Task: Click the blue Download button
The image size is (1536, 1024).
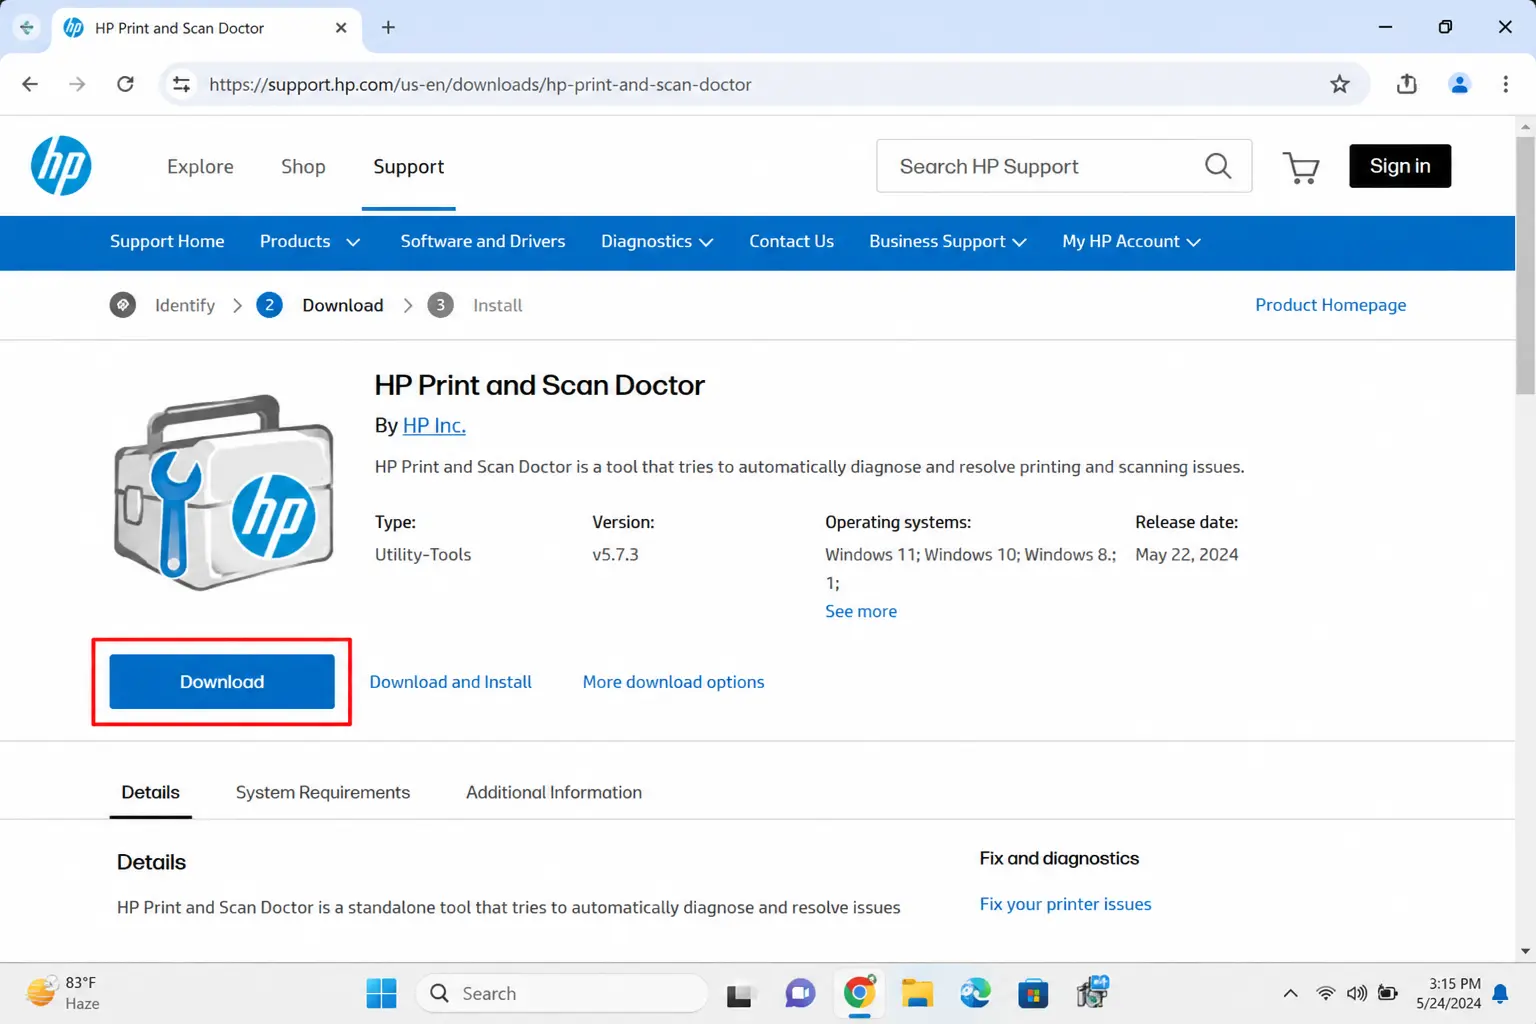Action: pyautogui.click(x=222, y=682)
